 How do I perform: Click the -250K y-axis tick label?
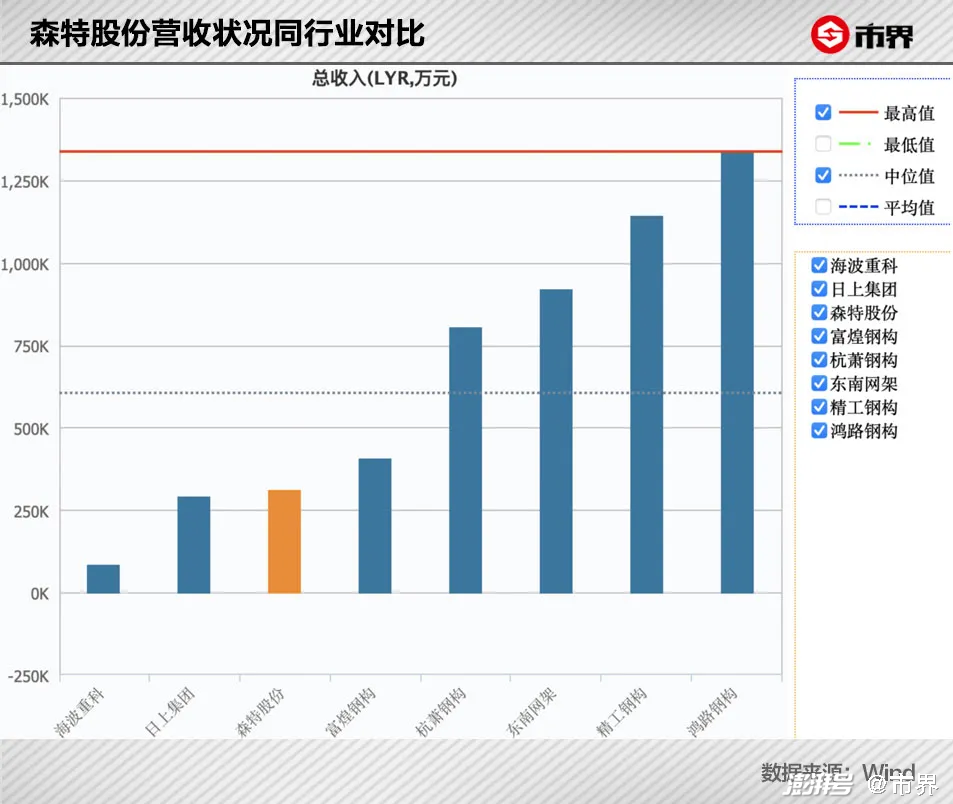pyautogui.click(x=29, y=676)
